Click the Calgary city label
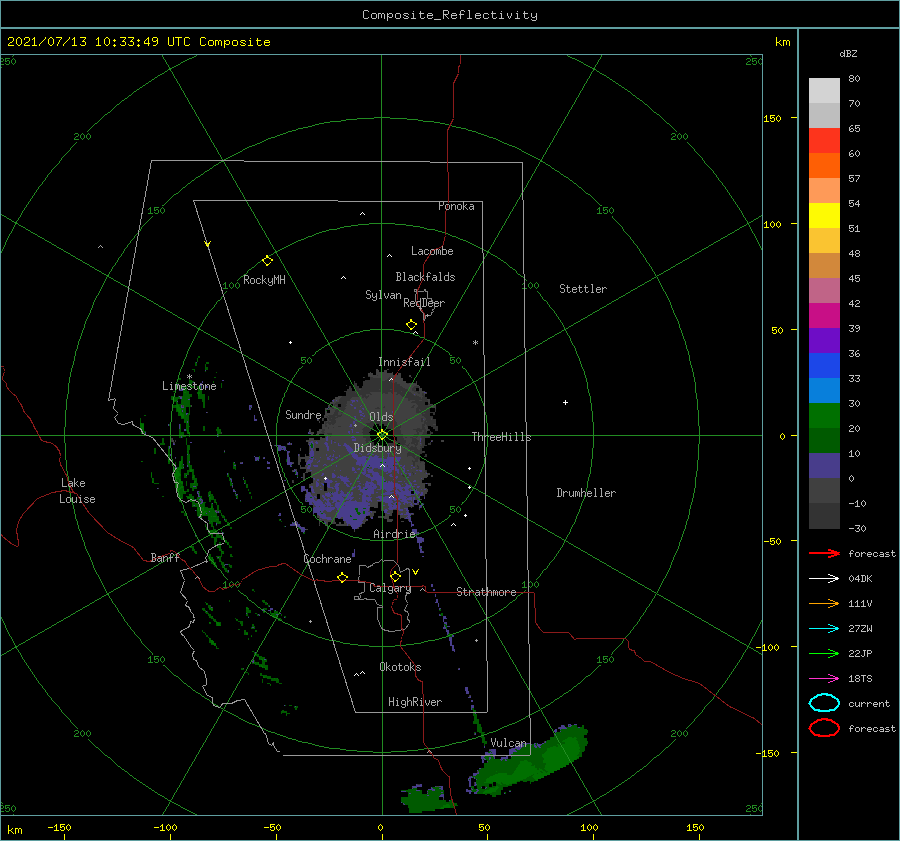The image size is (900, 841). pyautogui.click(x=390, y=588)
